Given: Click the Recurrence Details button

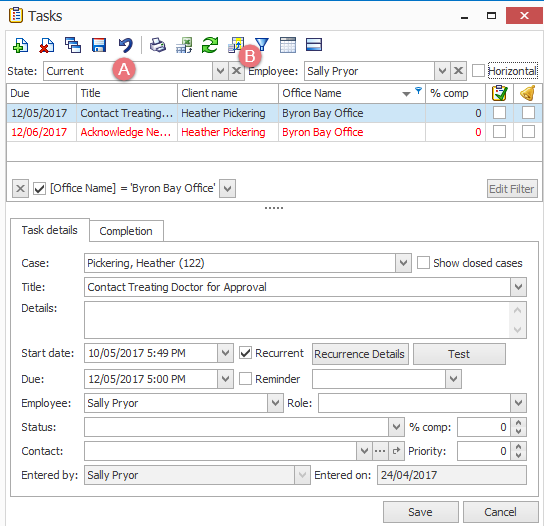Looking at the screenshot, I should [x=360, y=354].
